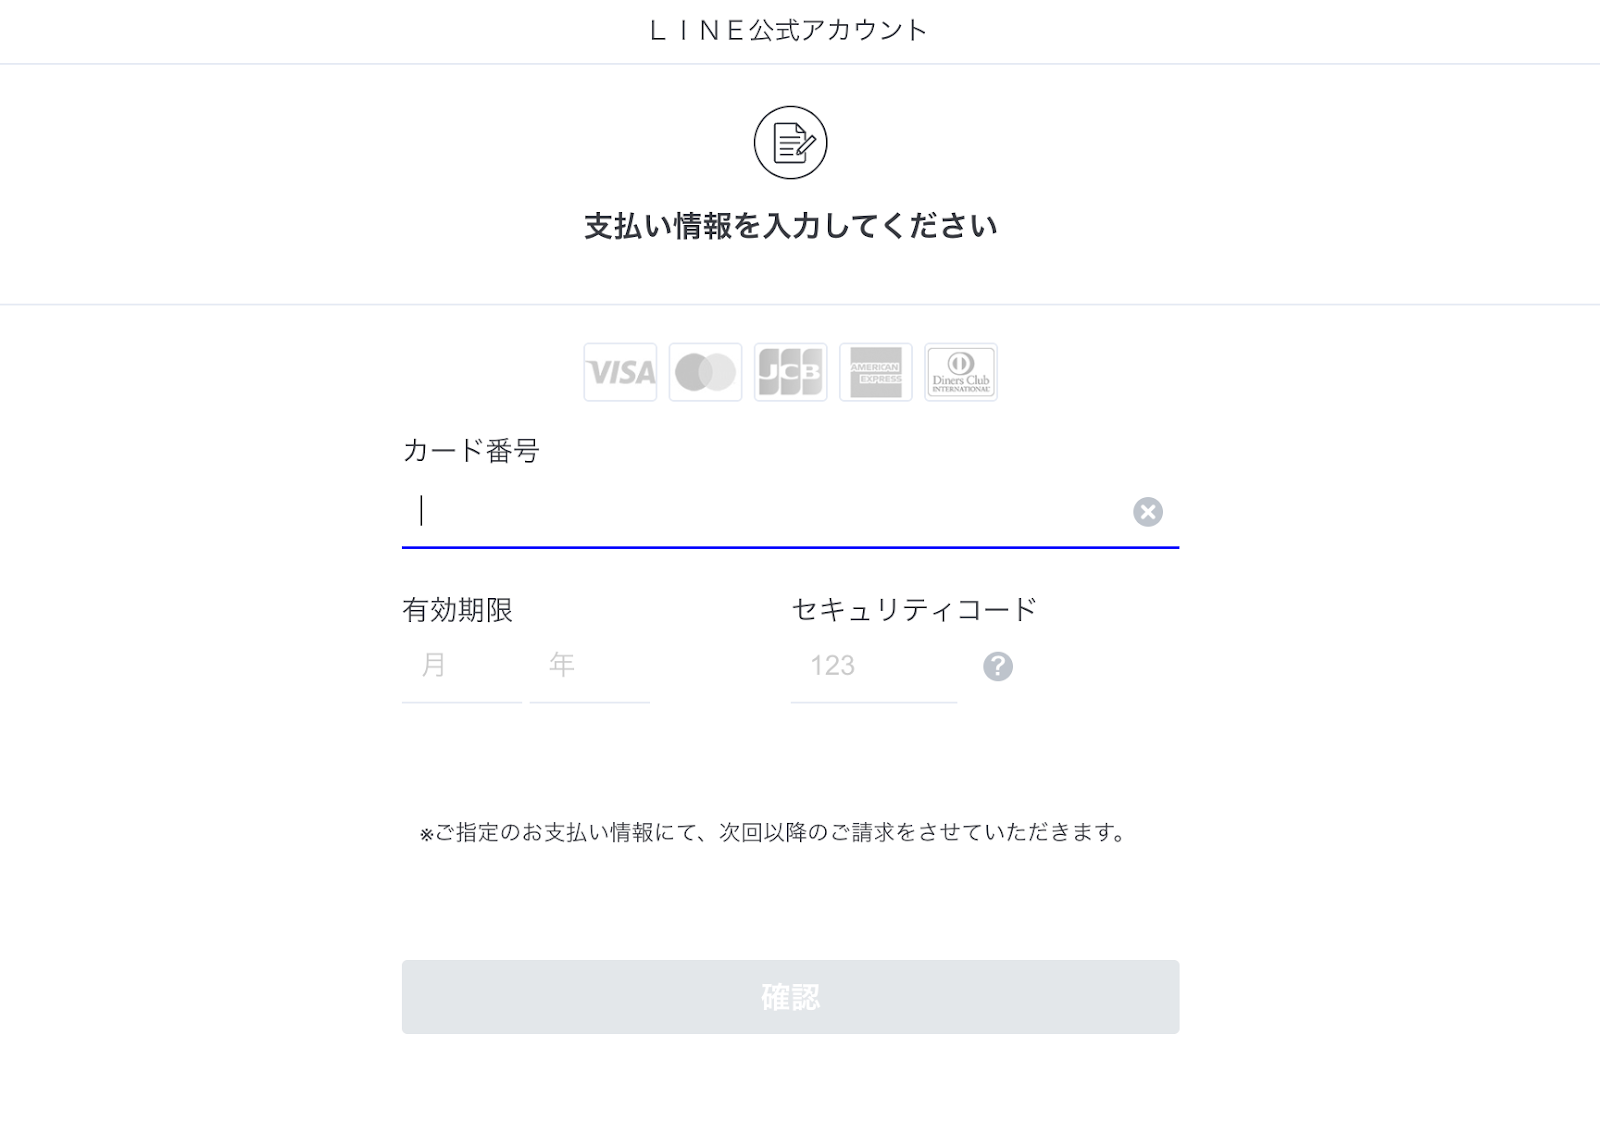Click the American Express logo
The height and width of the screenshot is (1146, 1600).
pyautogui.click(x=876, y=372)
